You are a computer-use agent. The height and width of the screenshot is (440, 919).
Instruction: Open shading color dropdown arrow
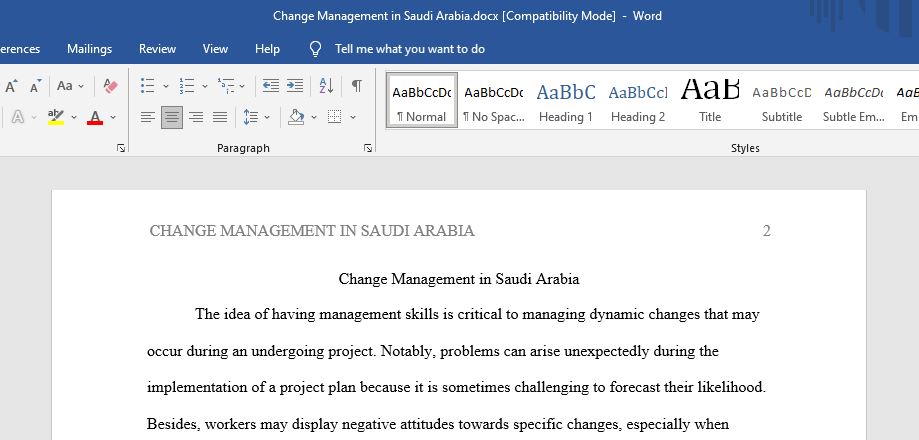pyautogui.click(x=314, y=117)
